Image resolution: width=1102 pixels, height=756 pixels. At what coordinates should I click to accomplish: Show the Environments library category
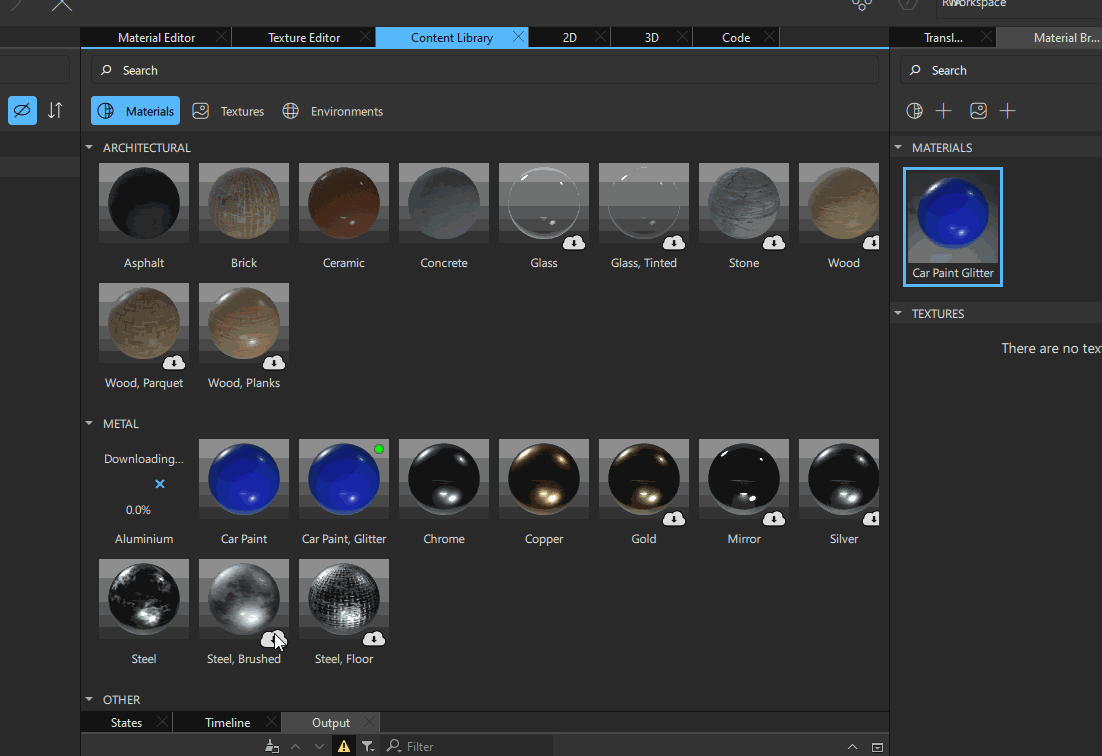[333, 111]
